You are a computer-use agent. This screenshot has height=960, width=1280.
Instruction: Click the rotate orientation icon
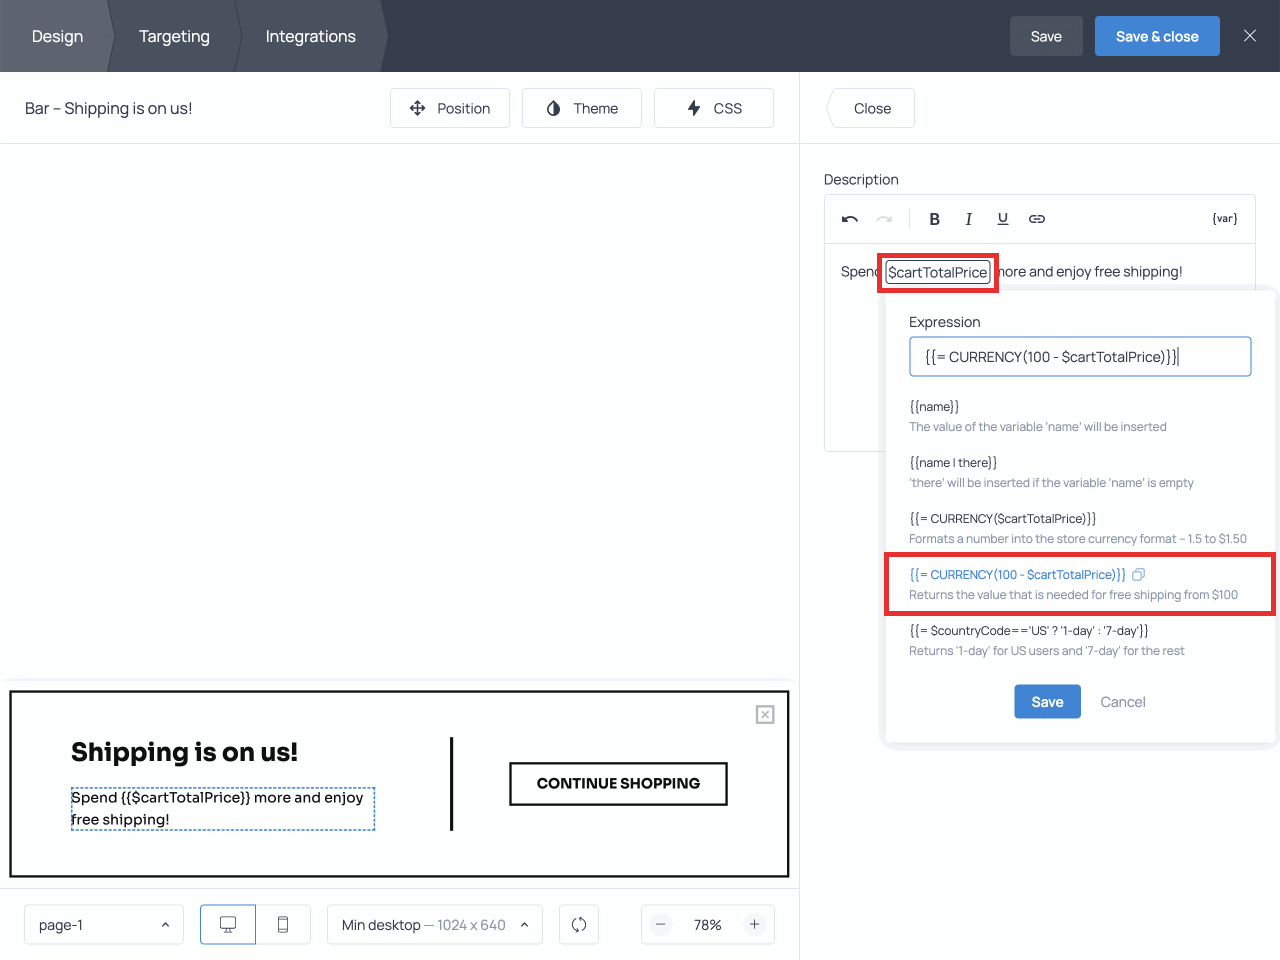coord(579,925)
